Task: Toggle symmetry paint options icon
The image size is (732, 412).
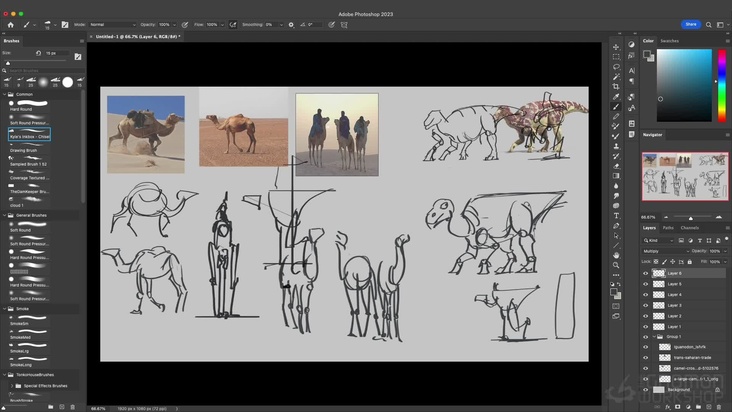Action: [x=344, y=25]
